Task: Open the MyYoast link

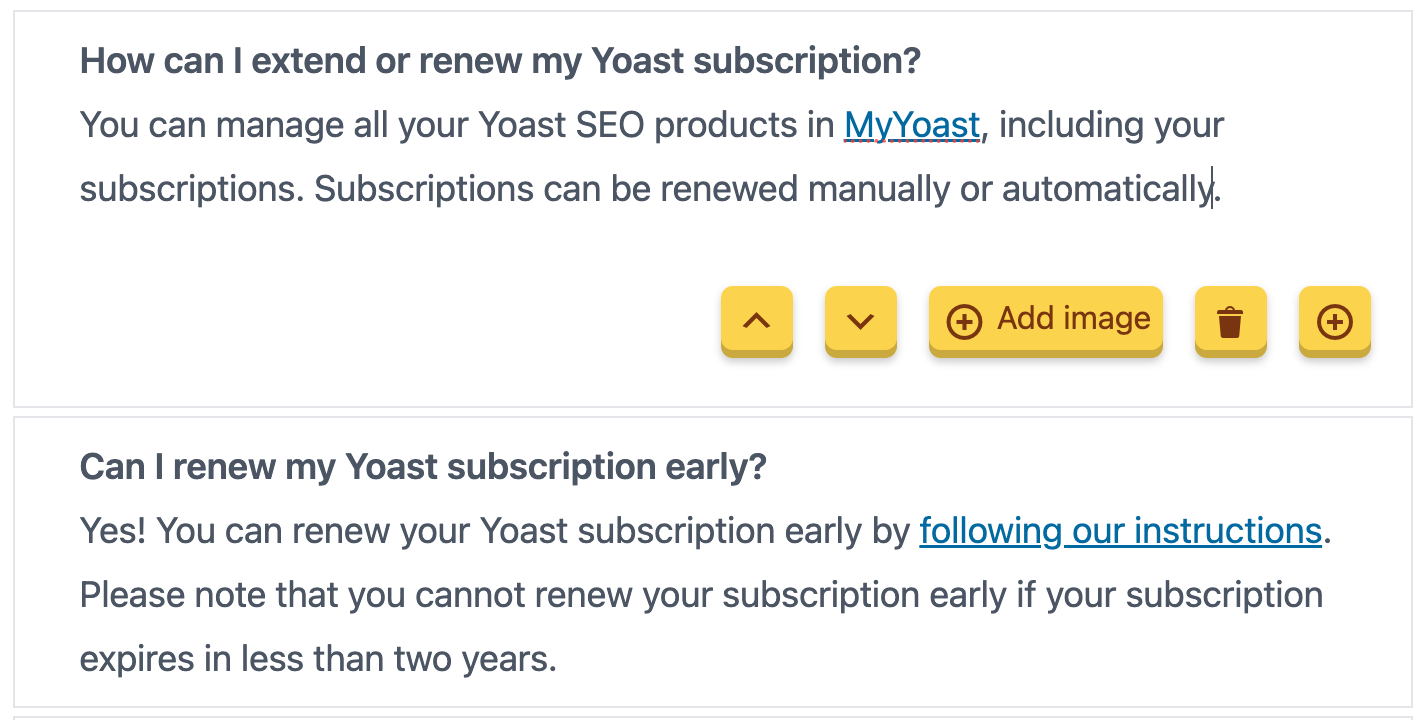Action: (911, 126)
